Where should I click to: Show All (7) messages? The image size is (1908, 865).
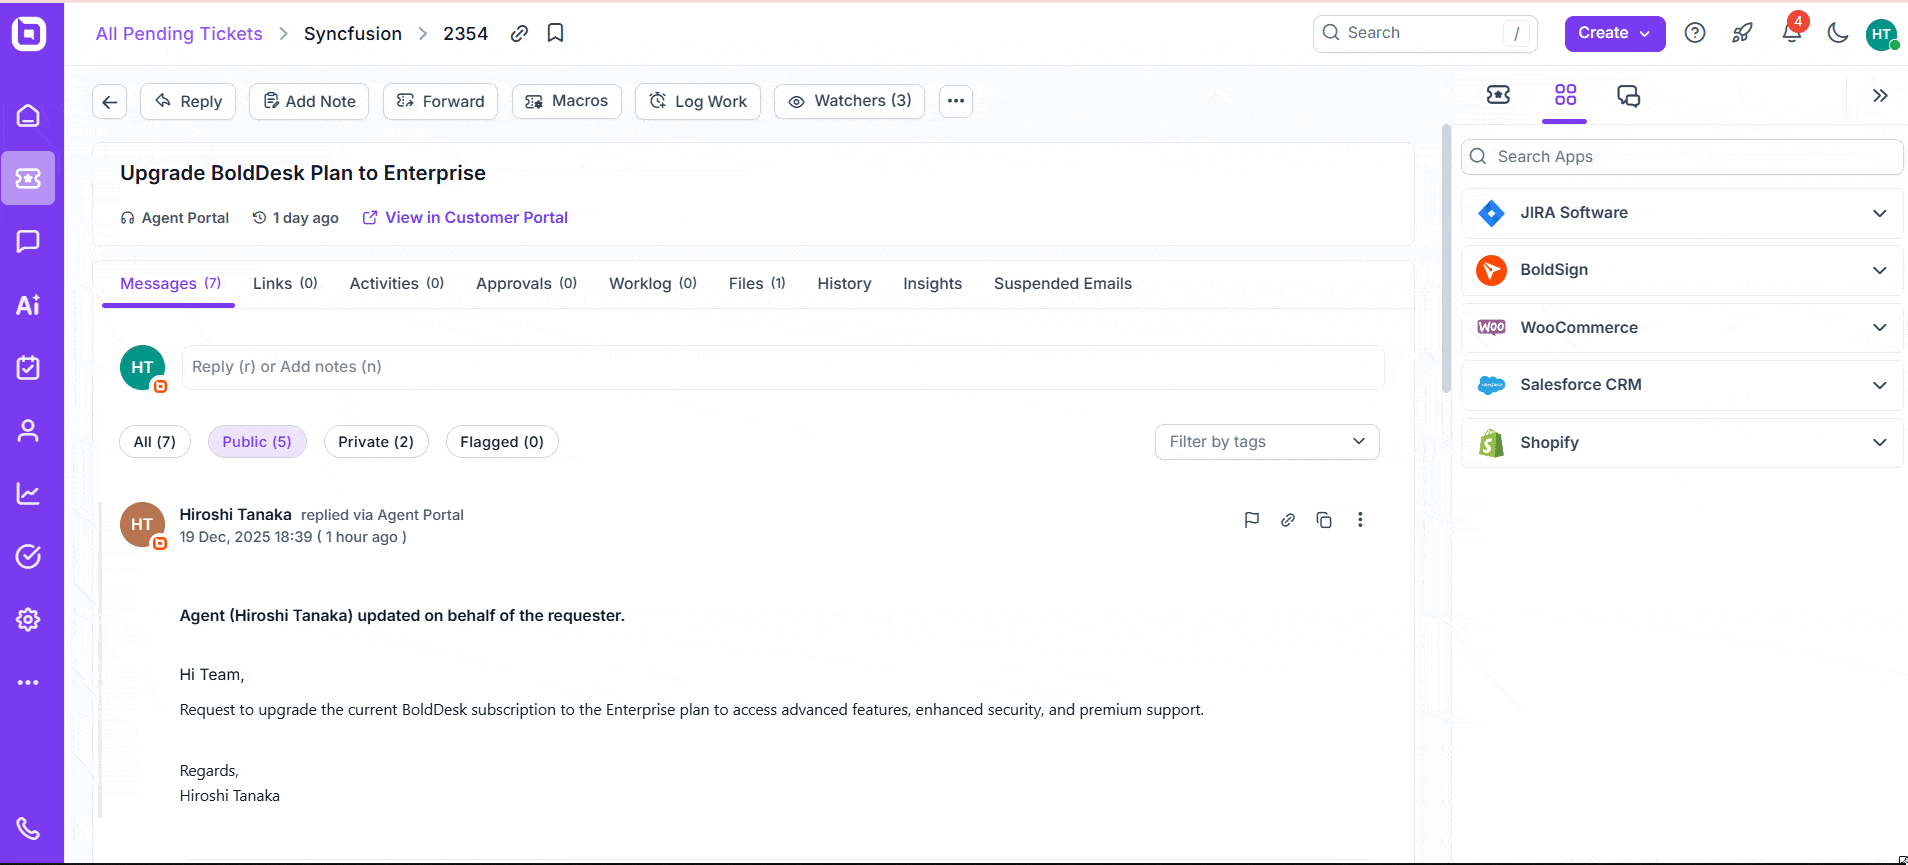(x=155, y=442)
